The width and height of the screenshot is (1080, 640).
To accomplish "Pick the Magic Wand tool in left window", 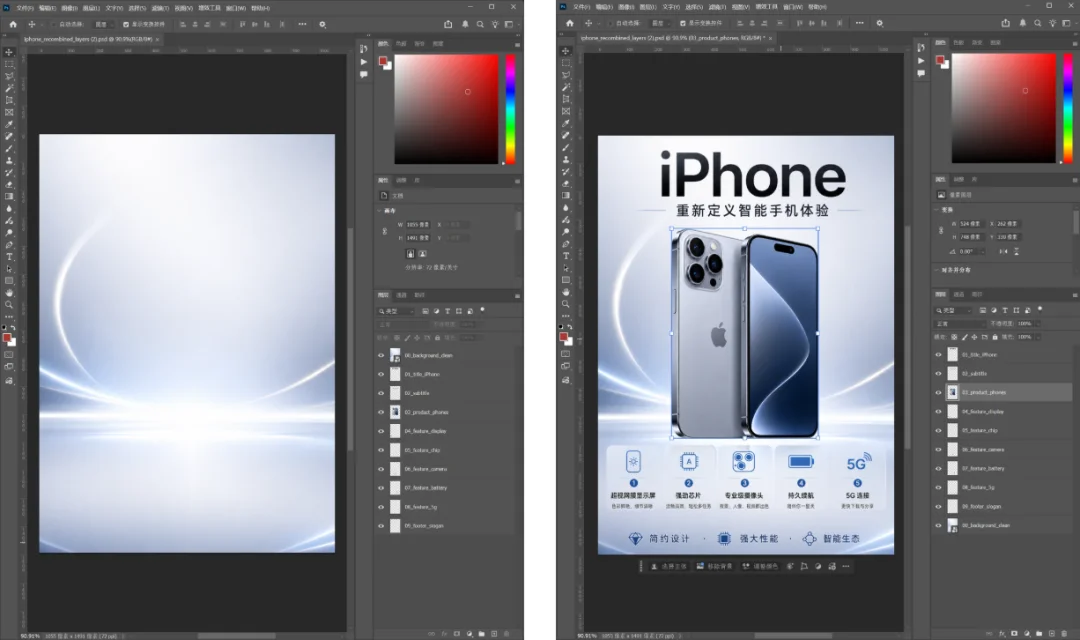I will [x=9, y=88].
